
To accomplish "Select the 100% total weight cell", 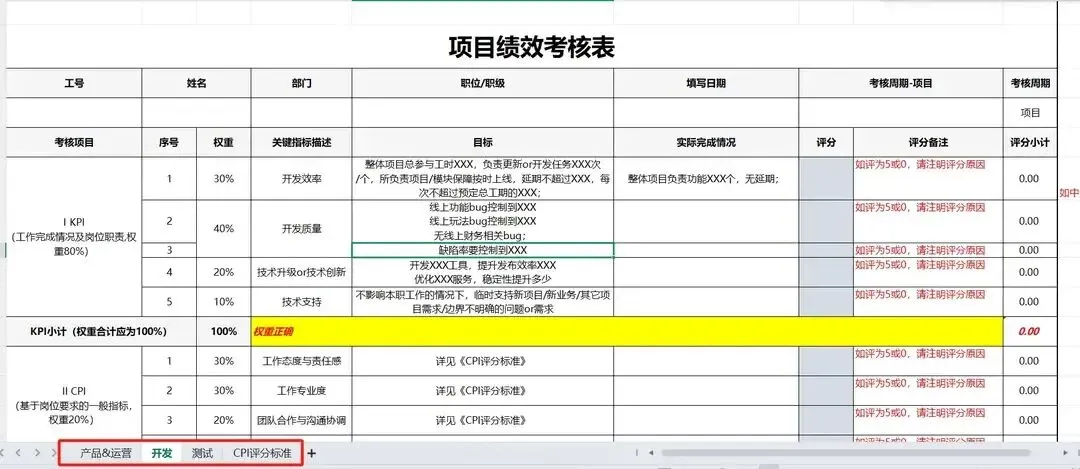I will [x=223, y=331].
